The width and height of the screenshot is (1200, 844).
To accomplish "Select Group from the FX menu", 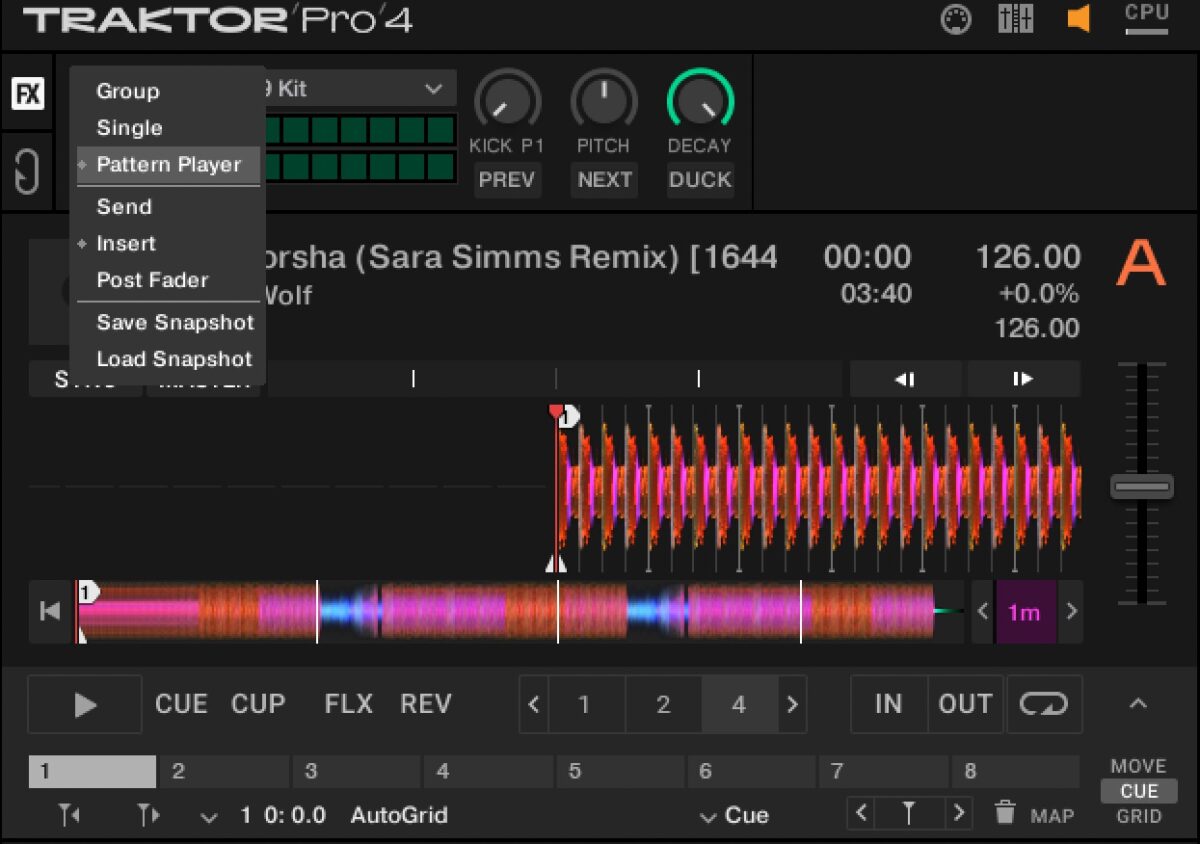I will click(128, 91).
